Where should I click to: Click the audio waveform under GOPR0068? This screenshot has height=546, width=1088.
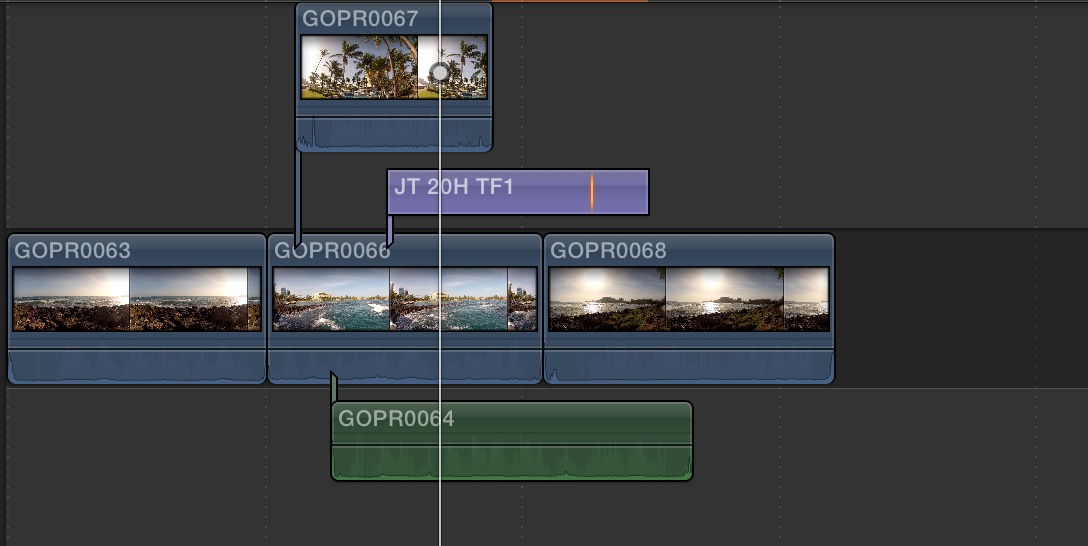688,367
